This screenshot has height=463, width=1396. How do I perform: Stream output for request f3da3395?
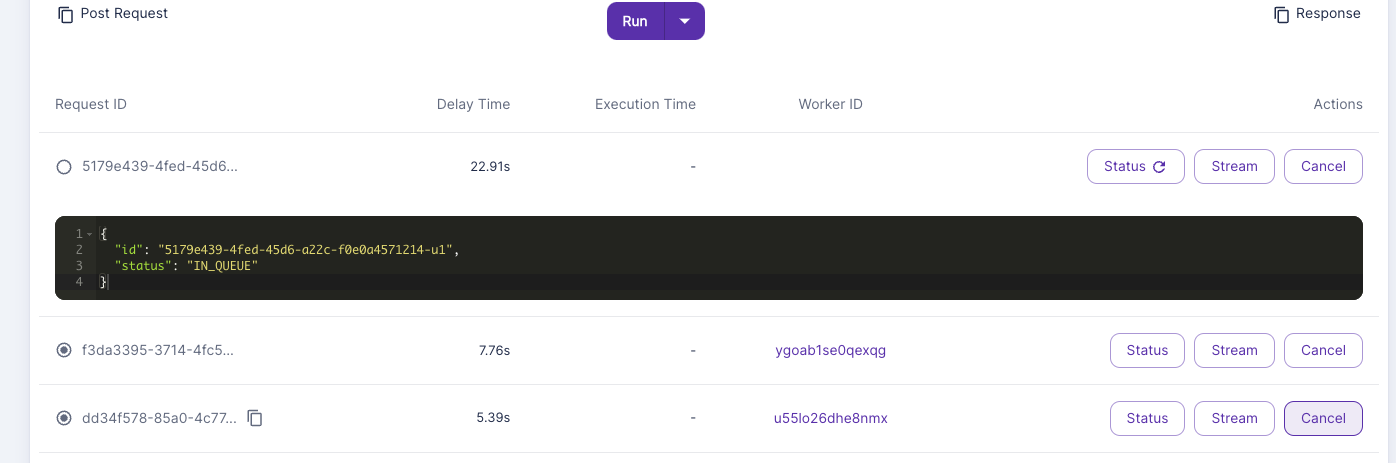[1234, 350]
